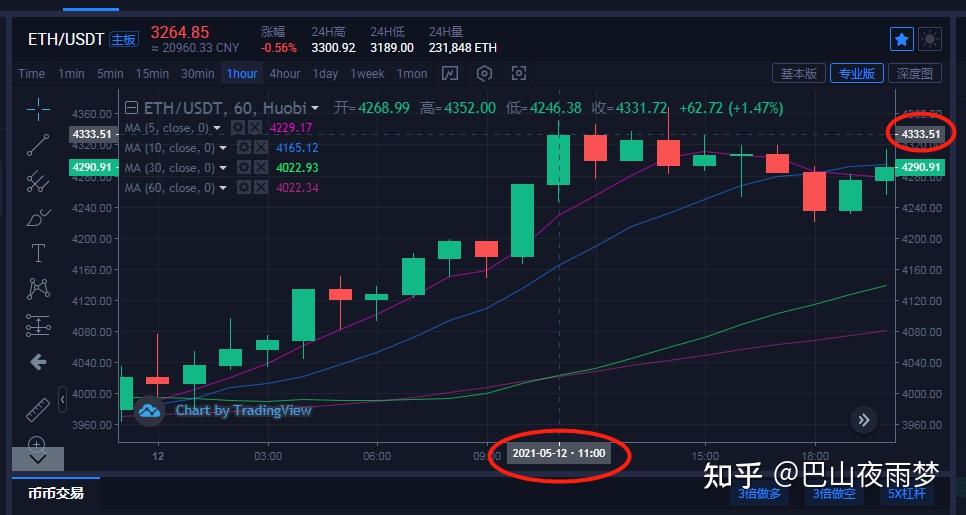Select the 1hour interval

[242, 74]
